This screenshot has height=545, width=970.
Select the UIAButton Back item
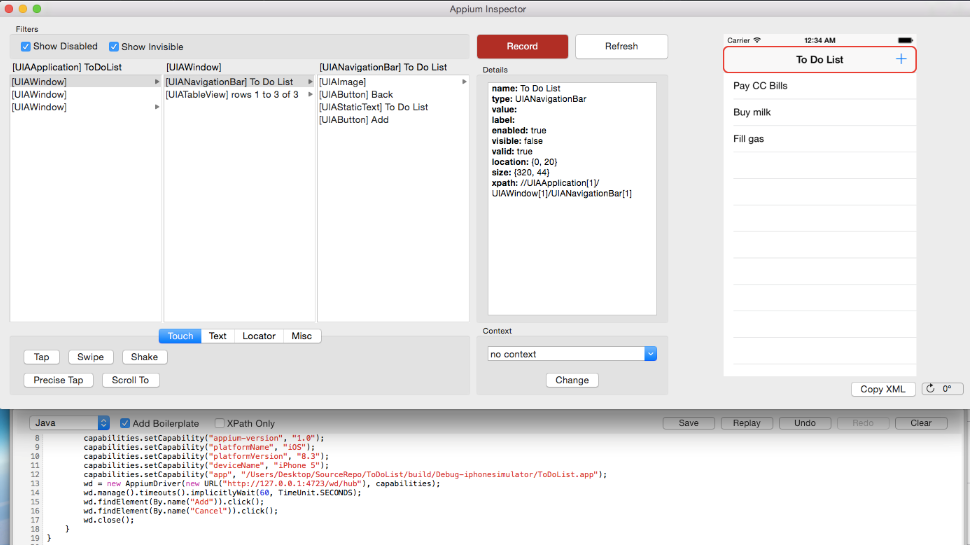(393, 95)
